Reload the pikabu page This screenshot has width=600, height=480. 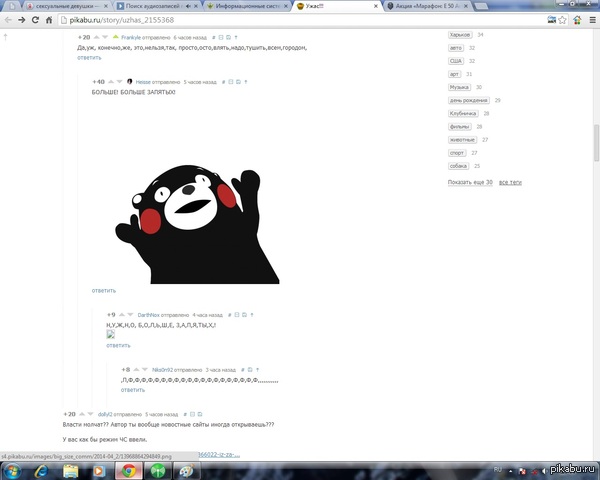(35, 20)
